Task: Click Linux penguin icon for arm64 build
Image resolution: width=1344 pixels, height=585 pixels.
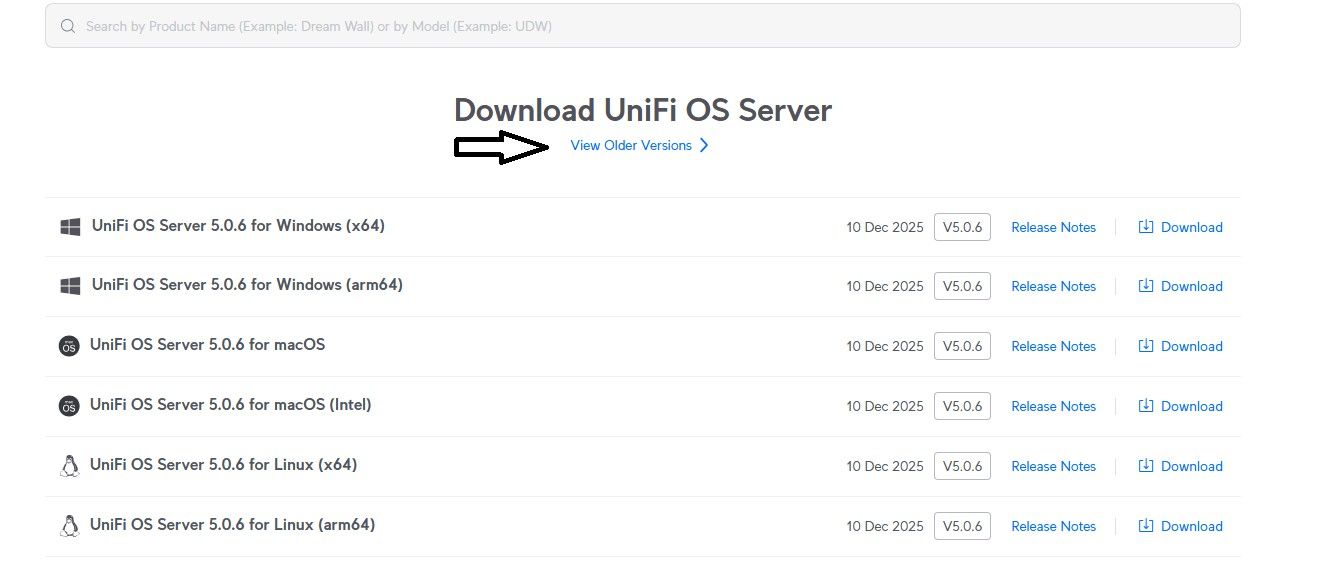Action: [69, 526]
